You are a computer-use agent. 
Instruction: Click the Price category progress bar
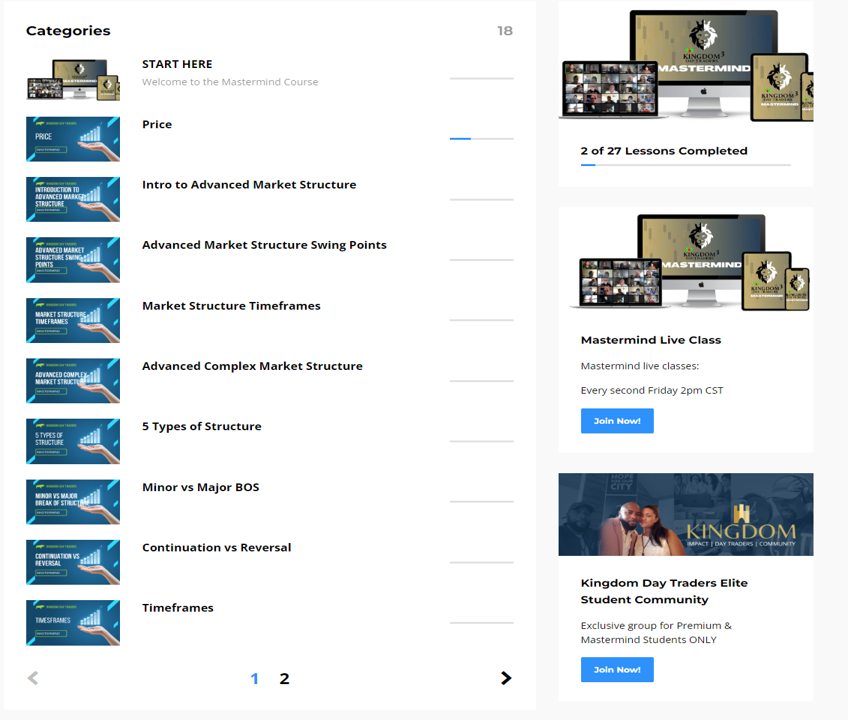[481, 139]
